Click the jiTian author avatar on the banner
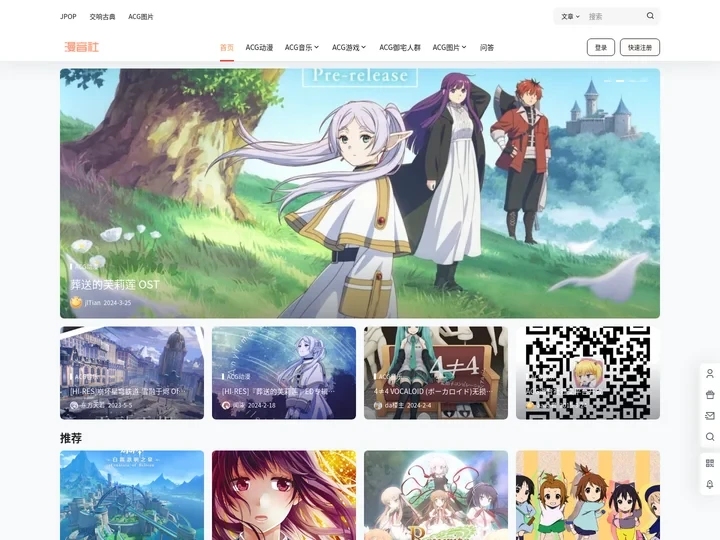 pos(76,302)
